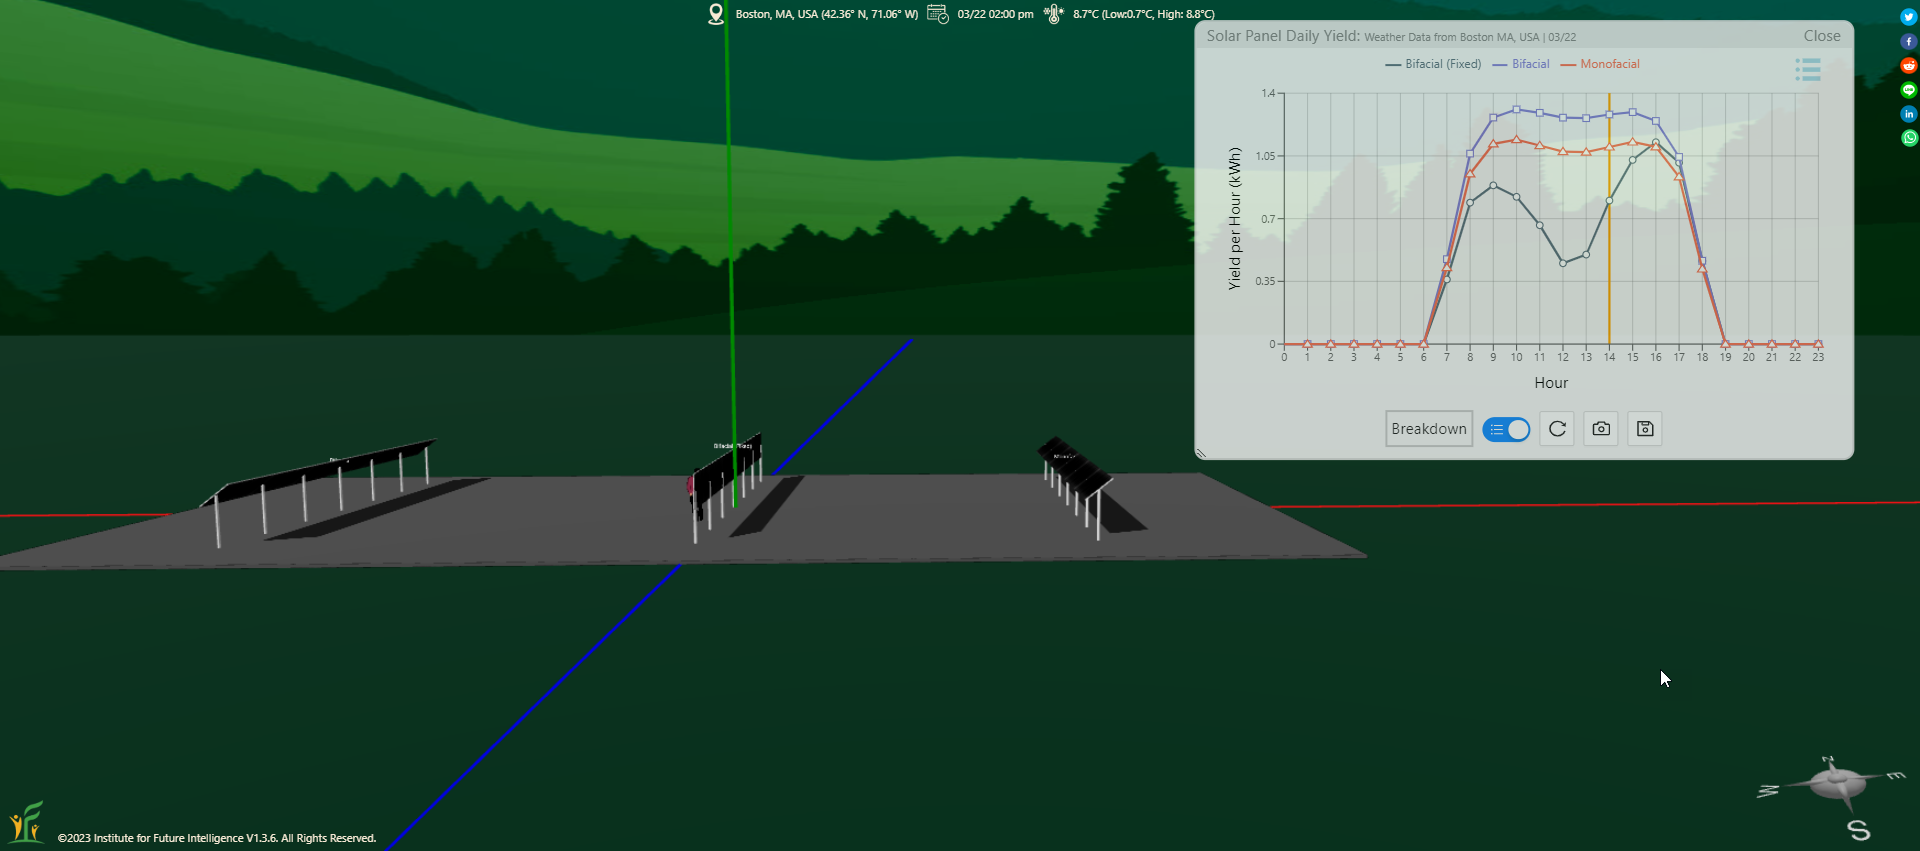
Task: Toggle the purple Bifacial legend entry
Action: (x=1521, y=64)
